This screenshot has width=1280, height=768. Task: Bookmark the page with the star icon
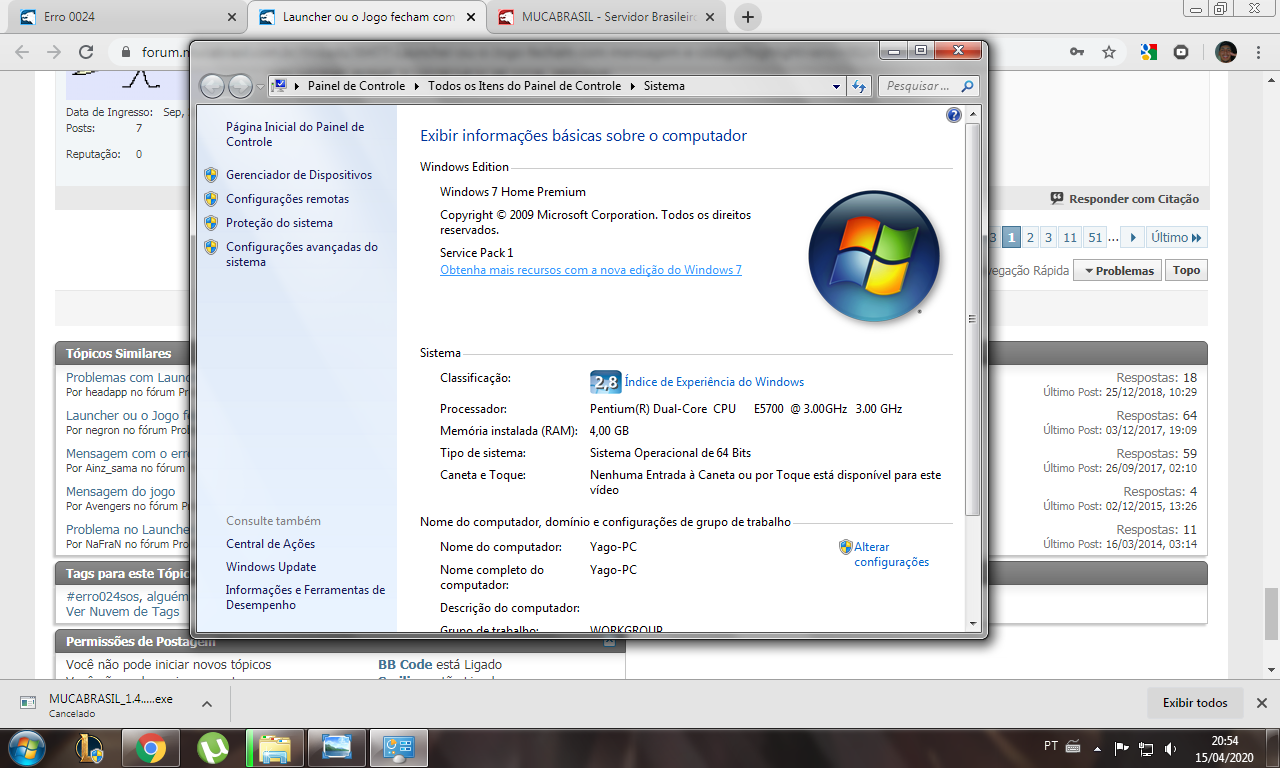1108,52
